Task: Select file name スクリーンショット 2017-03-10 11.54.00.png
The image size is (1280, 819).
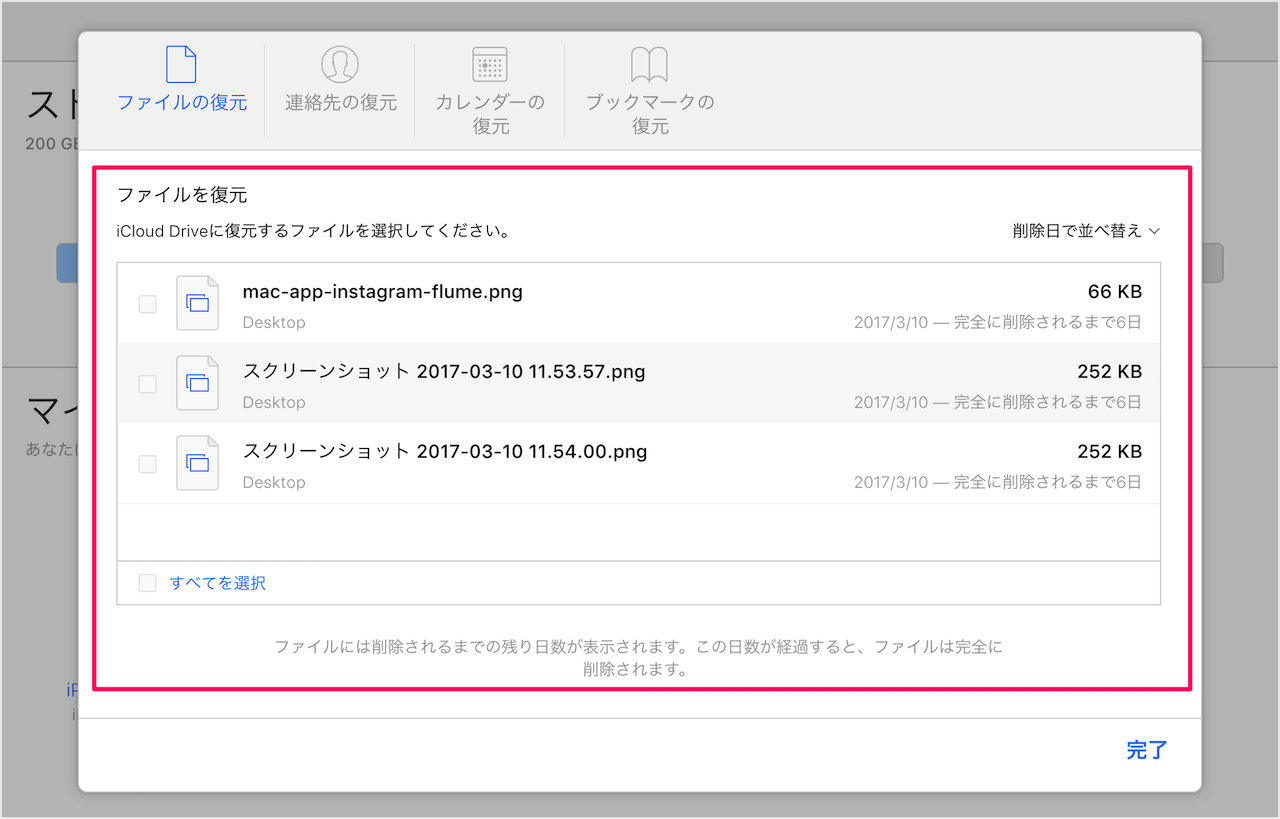Action: click(x=445, y=452)
